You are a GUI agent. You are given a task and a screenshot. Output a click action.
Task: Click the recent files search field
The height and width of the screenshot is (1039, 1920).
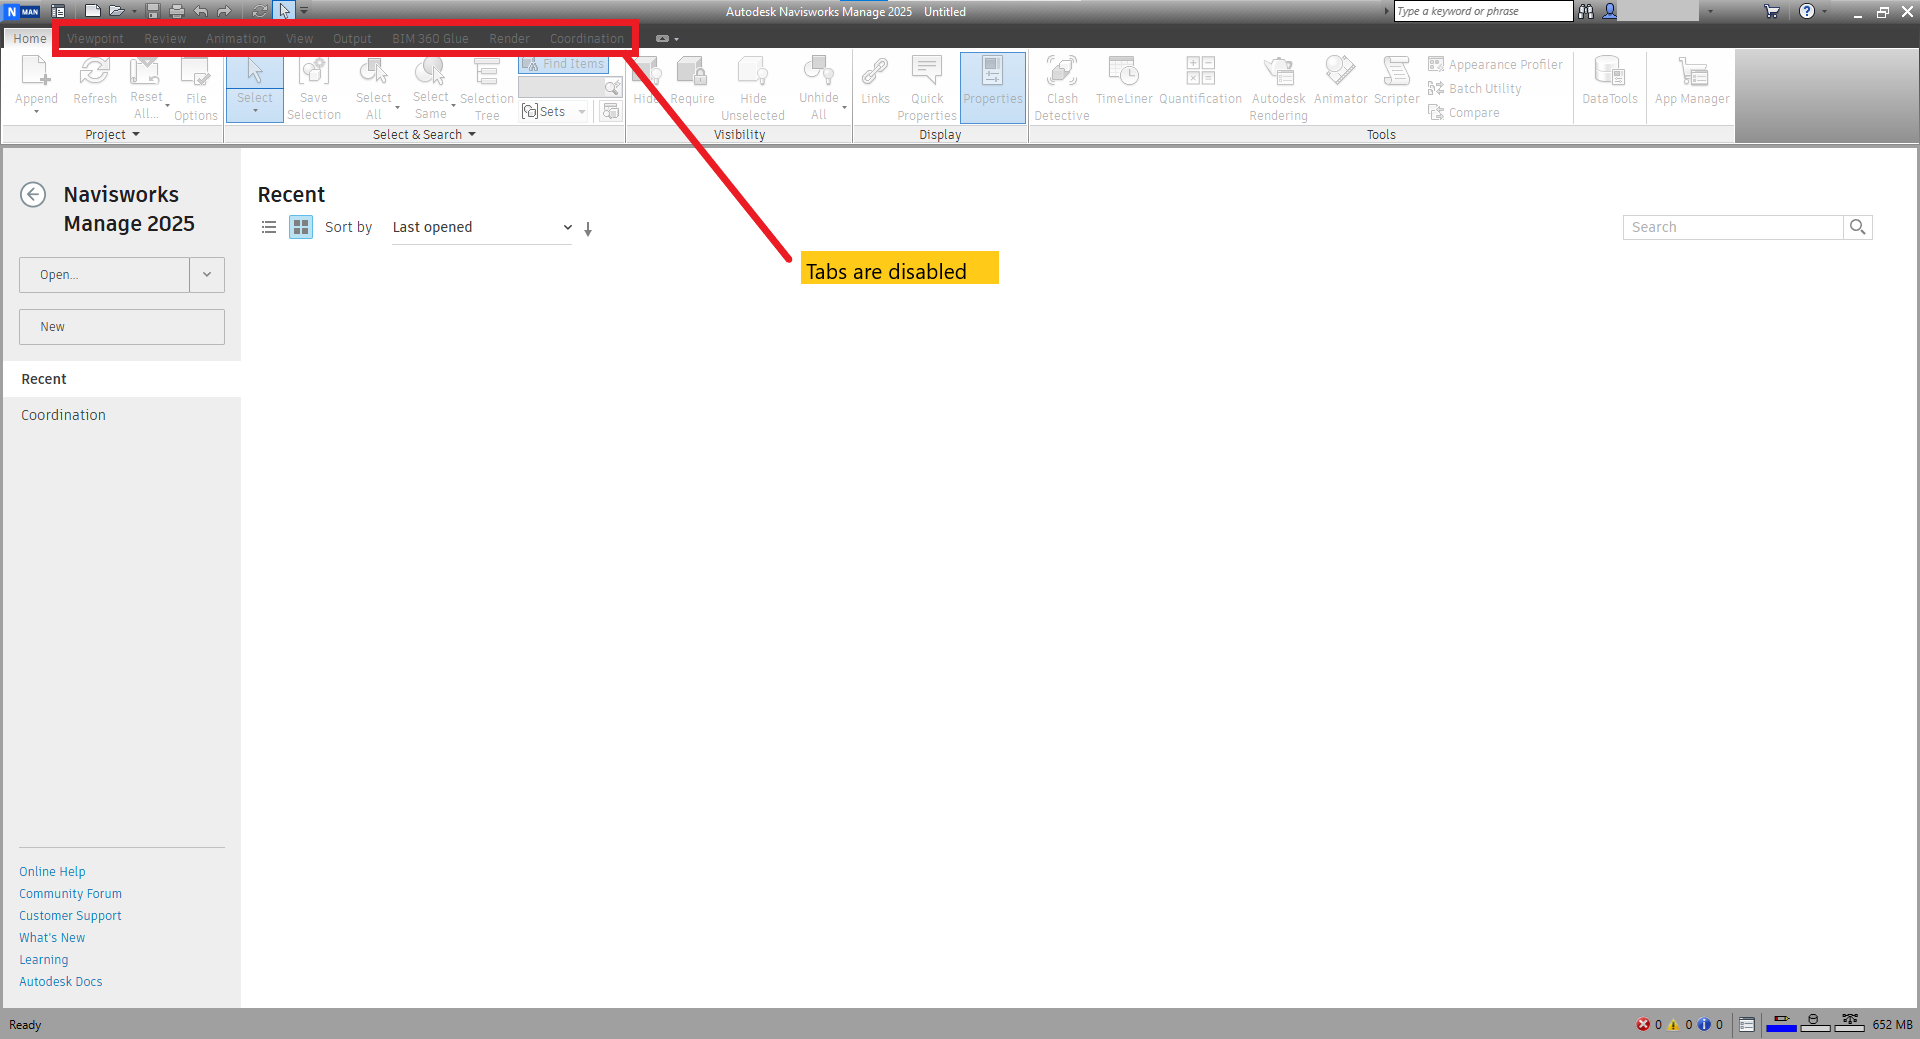click(1735, 227)
